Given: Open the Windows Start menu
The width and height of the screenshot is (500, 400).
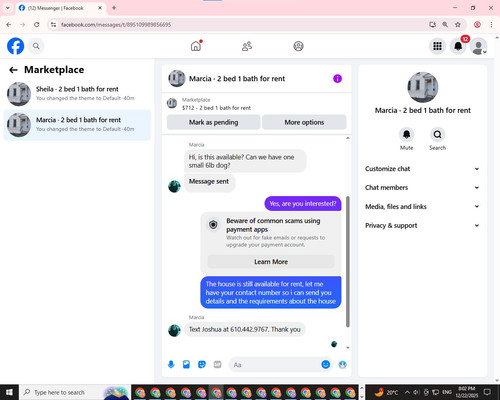Looking at the screenshot, I should (9, 392).
